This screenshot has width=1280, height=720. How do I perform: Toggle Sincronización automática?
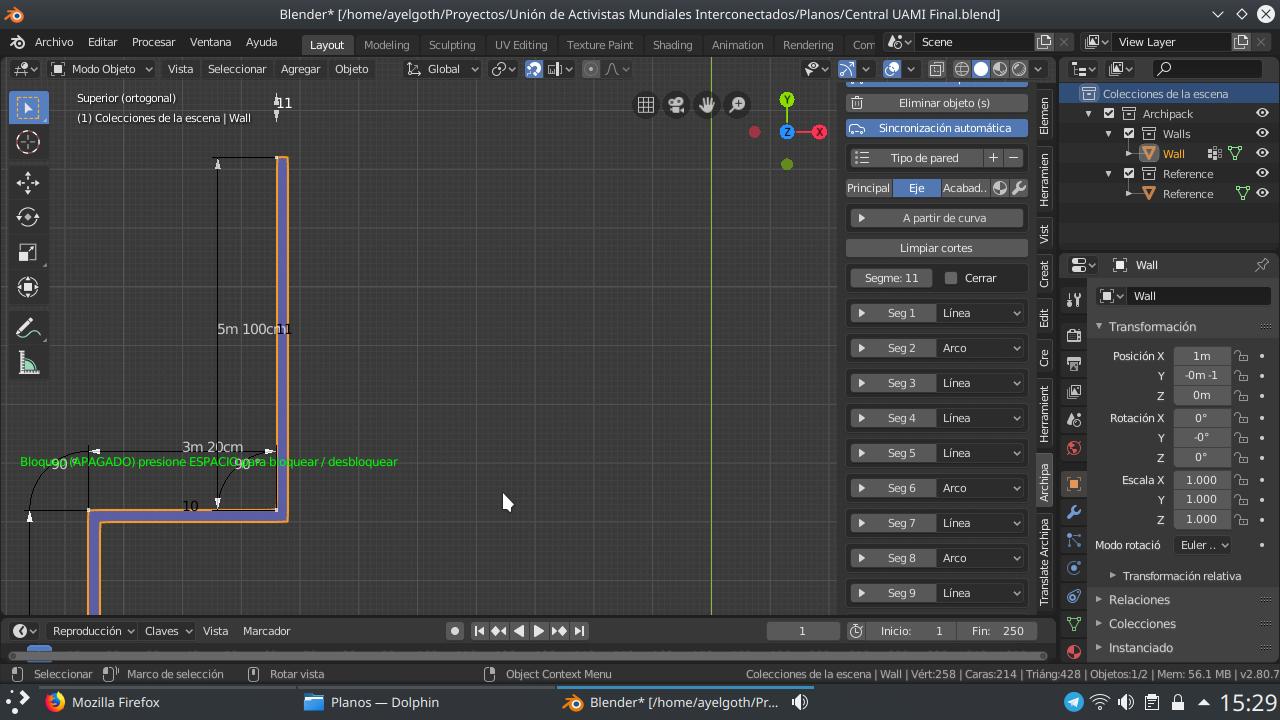tap(936, 128)
